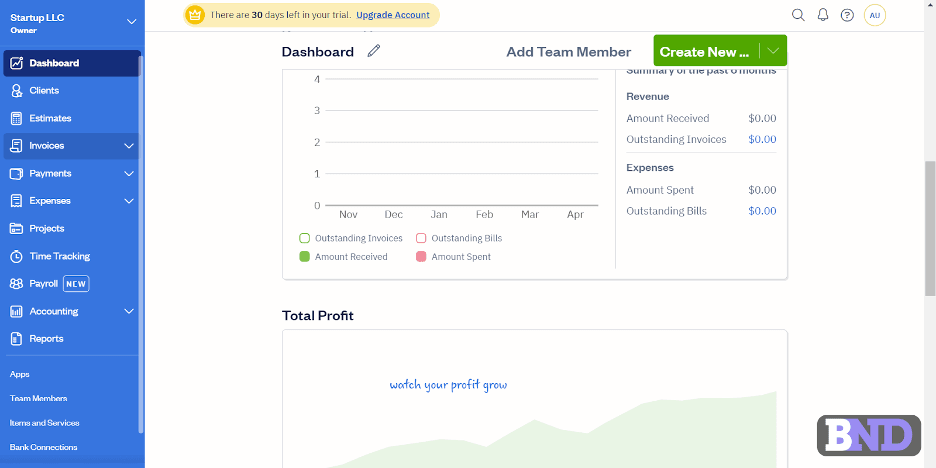
Task: Edit dashboard with the pencil icon
Action: coord(374,51)
